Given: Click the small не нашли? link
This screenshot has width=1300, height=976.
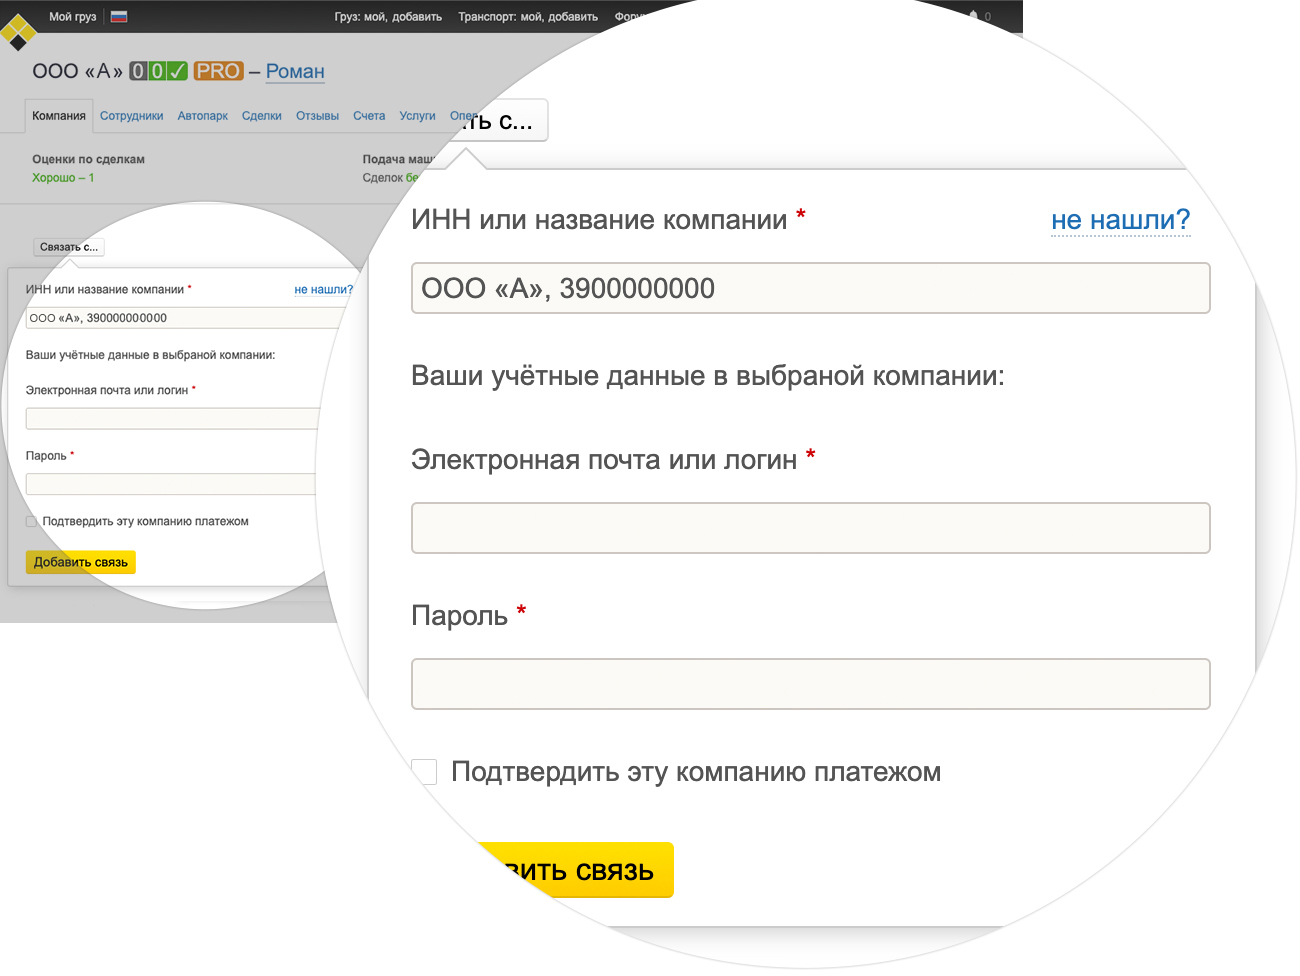Looking at the screenshot, I should coord(323,290).
